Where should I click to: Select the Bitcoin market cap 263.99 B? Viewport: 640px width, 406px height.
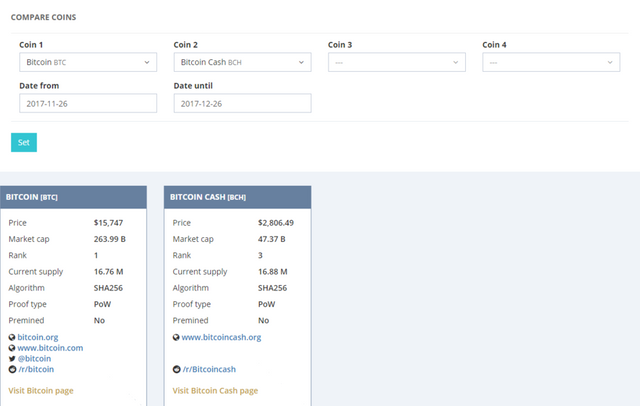109,239
